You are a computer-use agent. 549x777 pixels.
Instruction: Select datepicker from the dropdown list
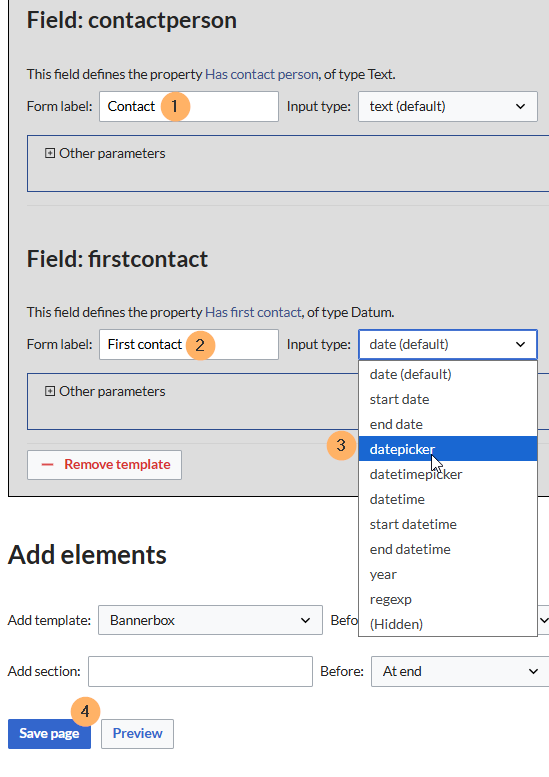[447, 449]
